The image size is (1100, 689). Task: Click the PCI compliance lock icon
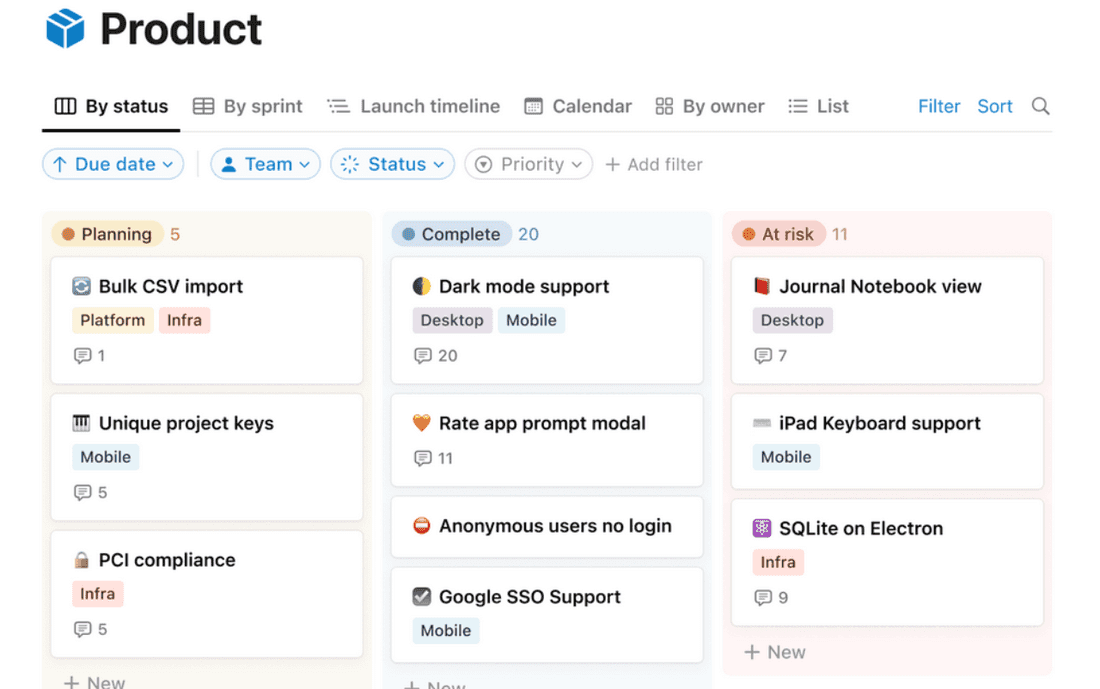click(x=82, y=560)
